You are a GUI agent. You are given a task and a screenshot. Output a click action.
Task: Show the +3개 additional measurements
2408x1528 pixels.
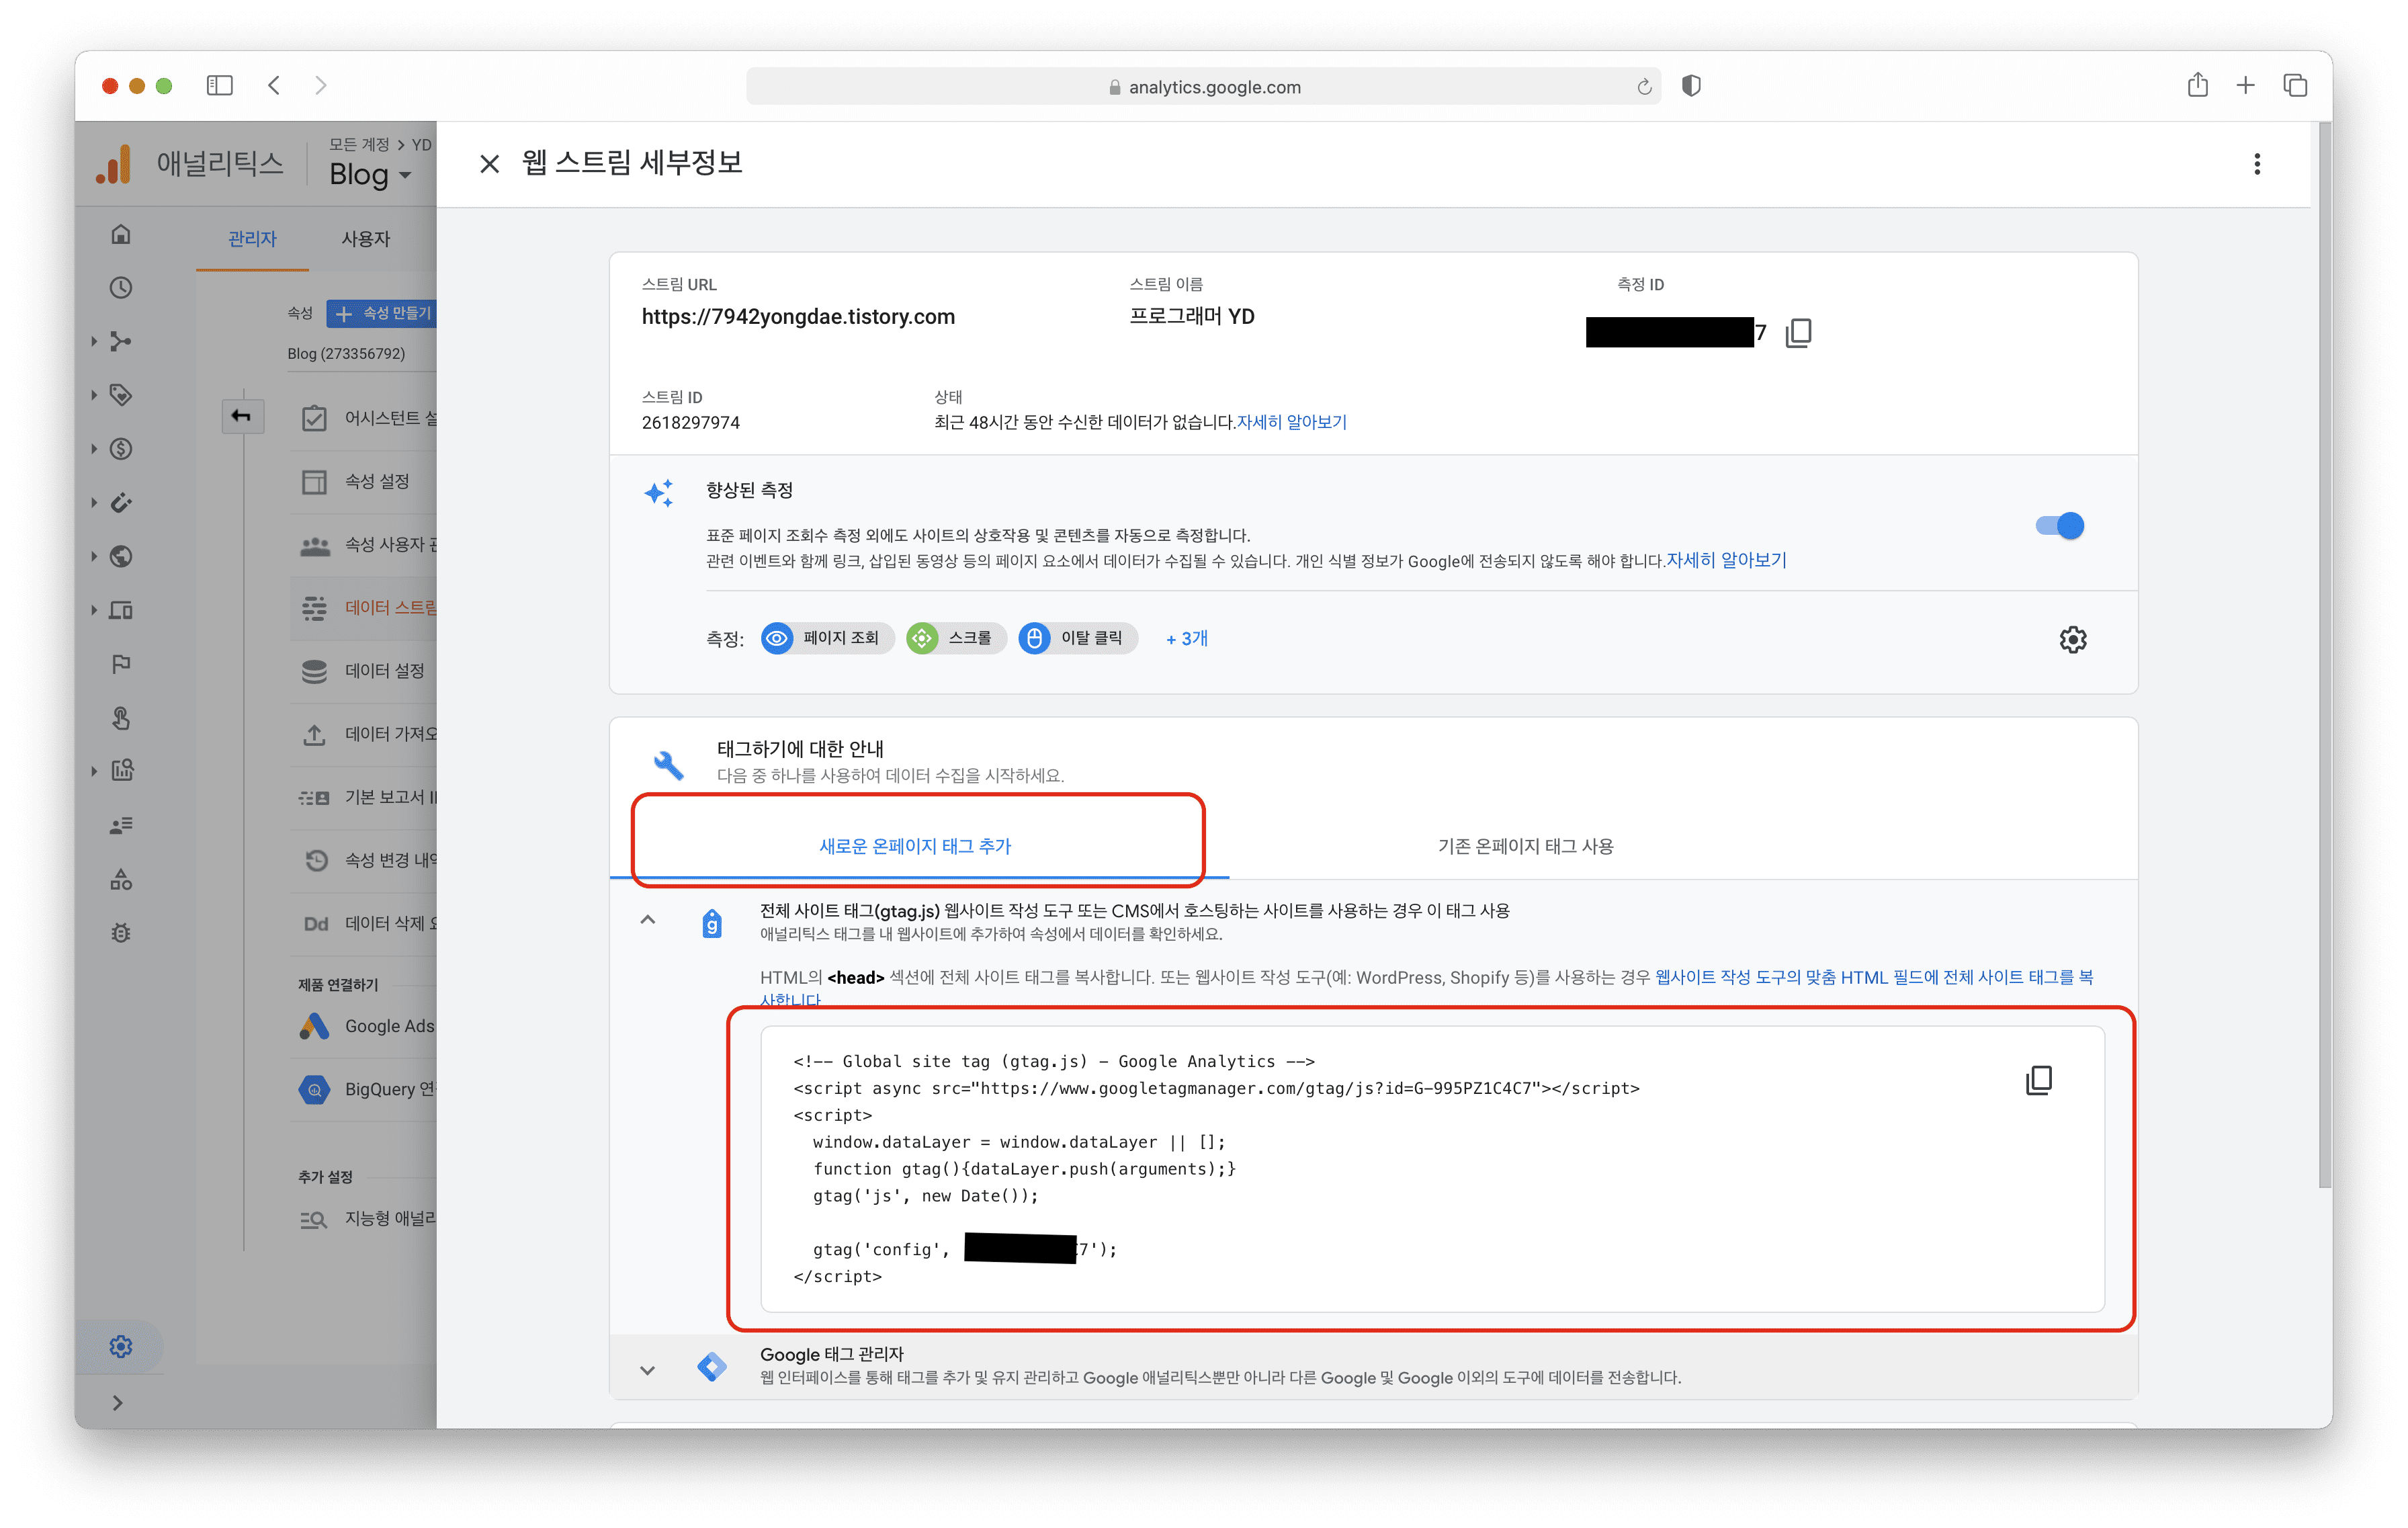(x=1186, y=639)
